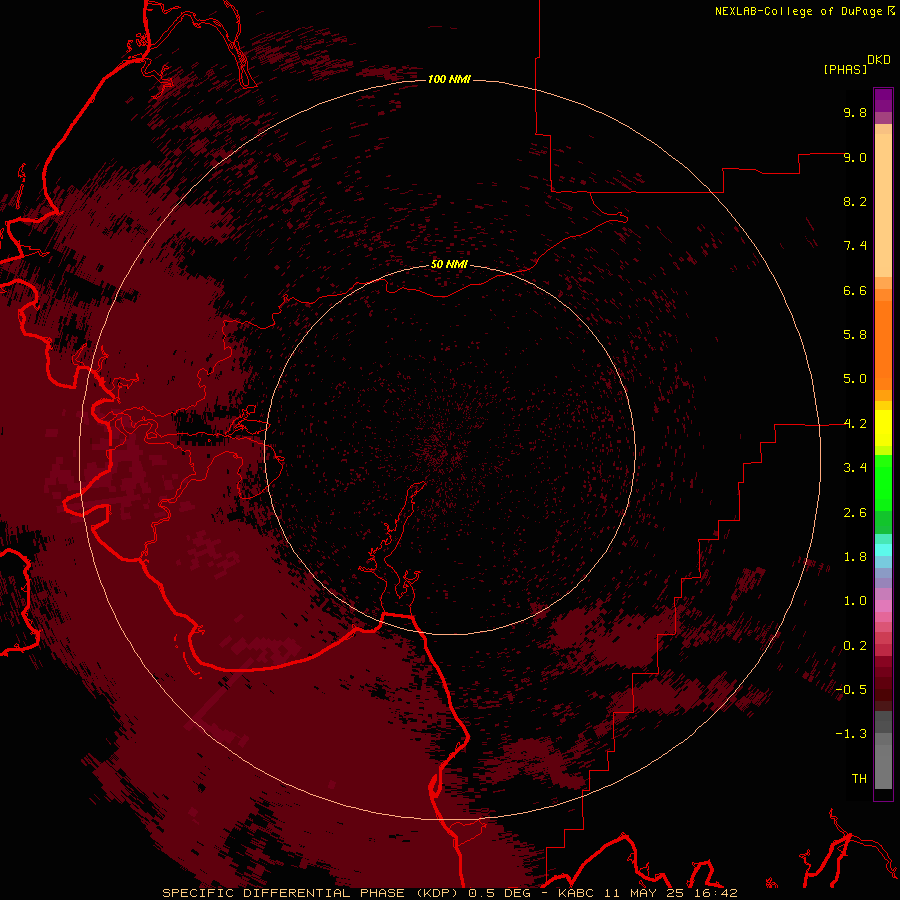This screenshot has width=900, height=900.
Task: Click the purple swatch at top of color bar
Action: 883,100
